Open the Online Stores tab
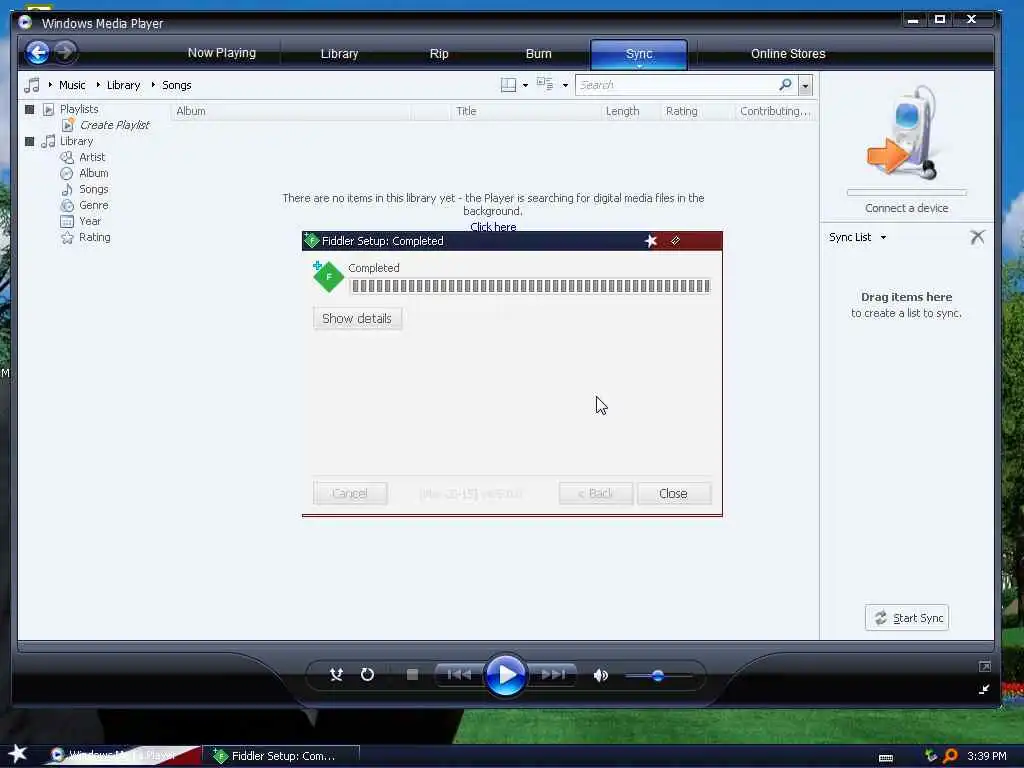This screenshot has height=768, width=1024. (788, 54)
